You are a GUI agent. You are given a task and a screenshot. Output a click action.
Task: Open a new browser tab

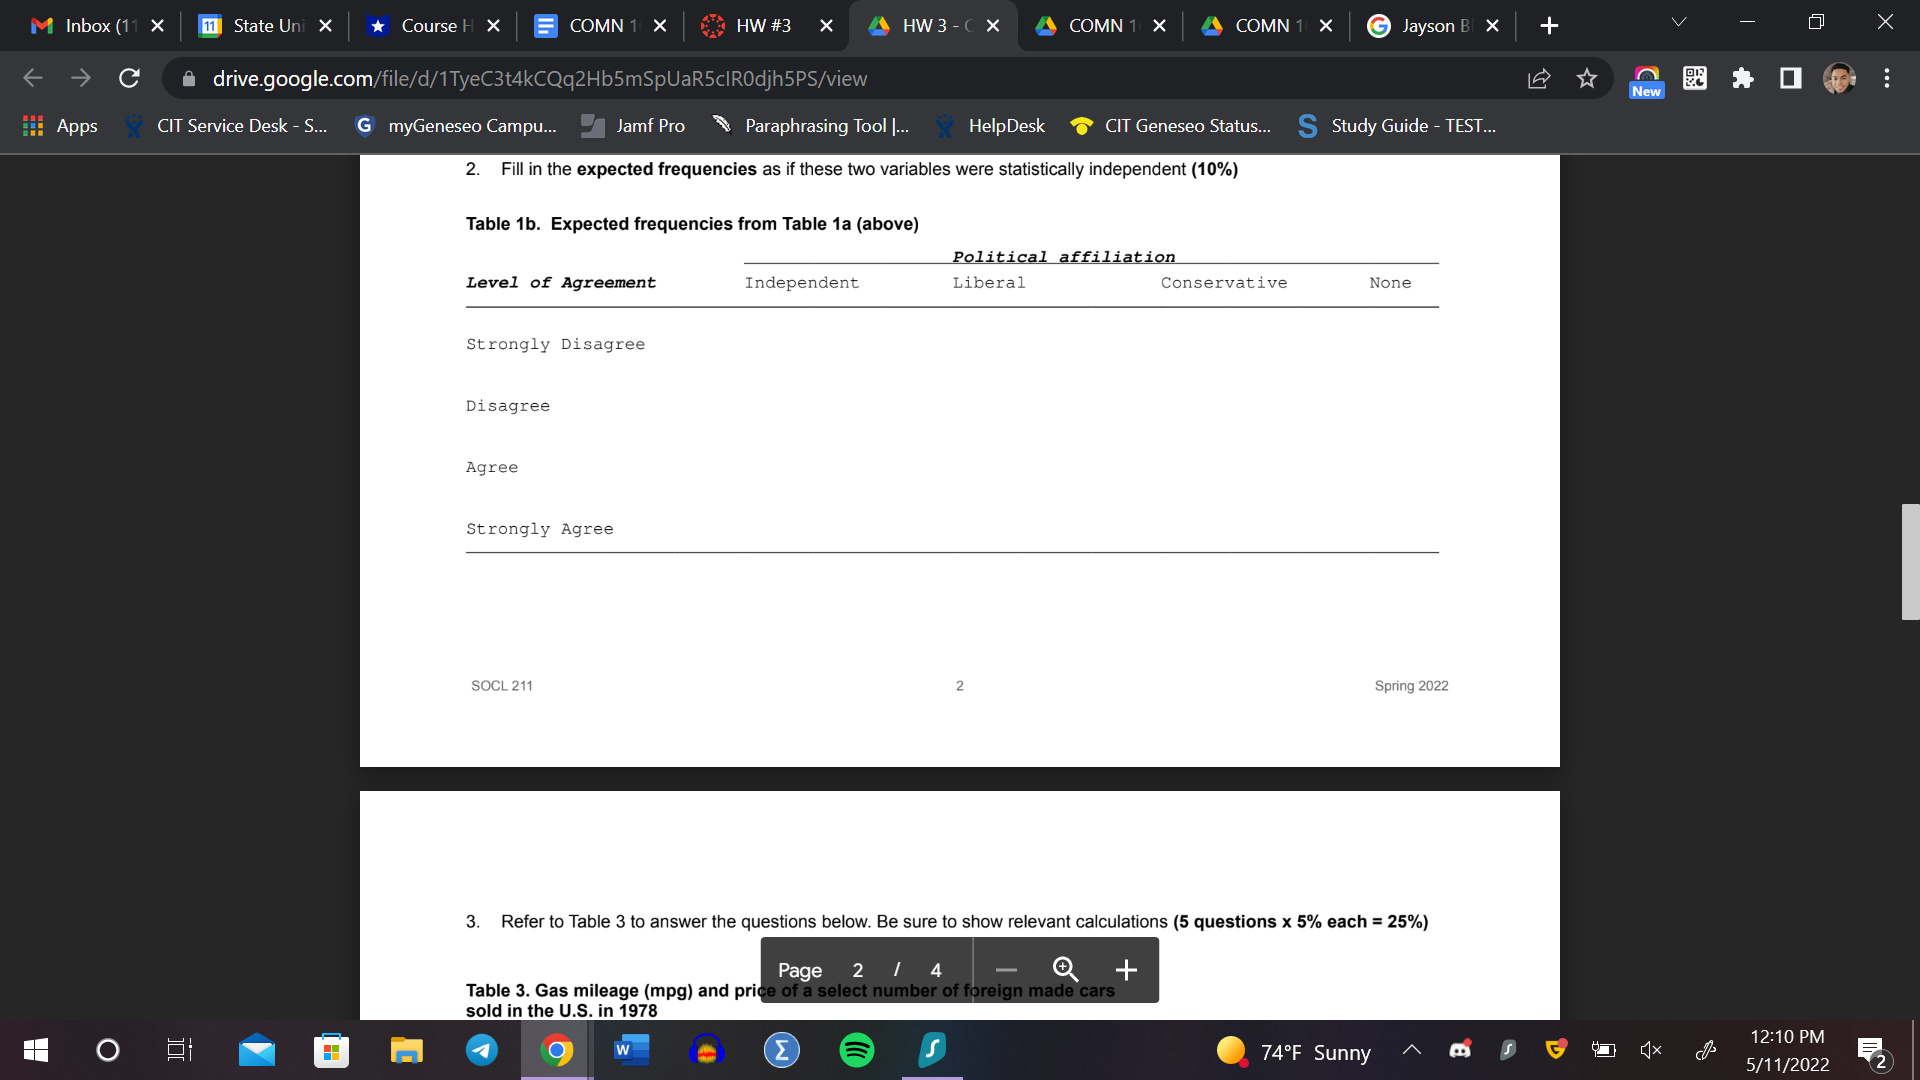(x=1548, y=25)
